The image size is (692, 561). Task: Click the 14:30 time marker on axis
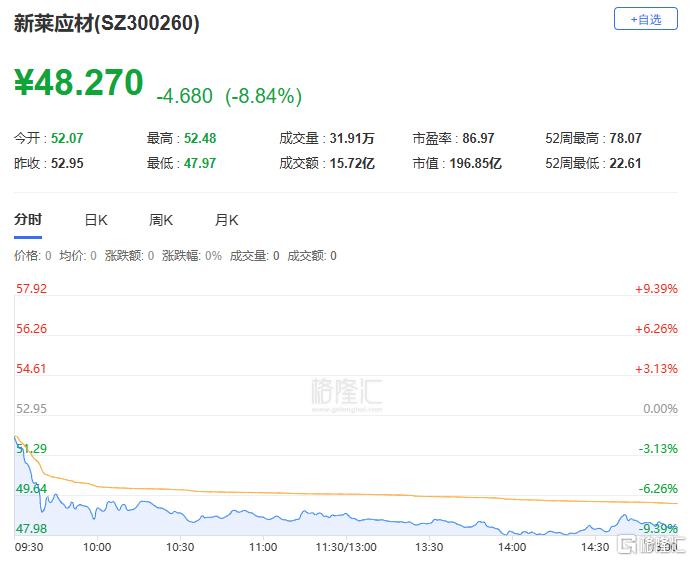(x=595, y=547)
